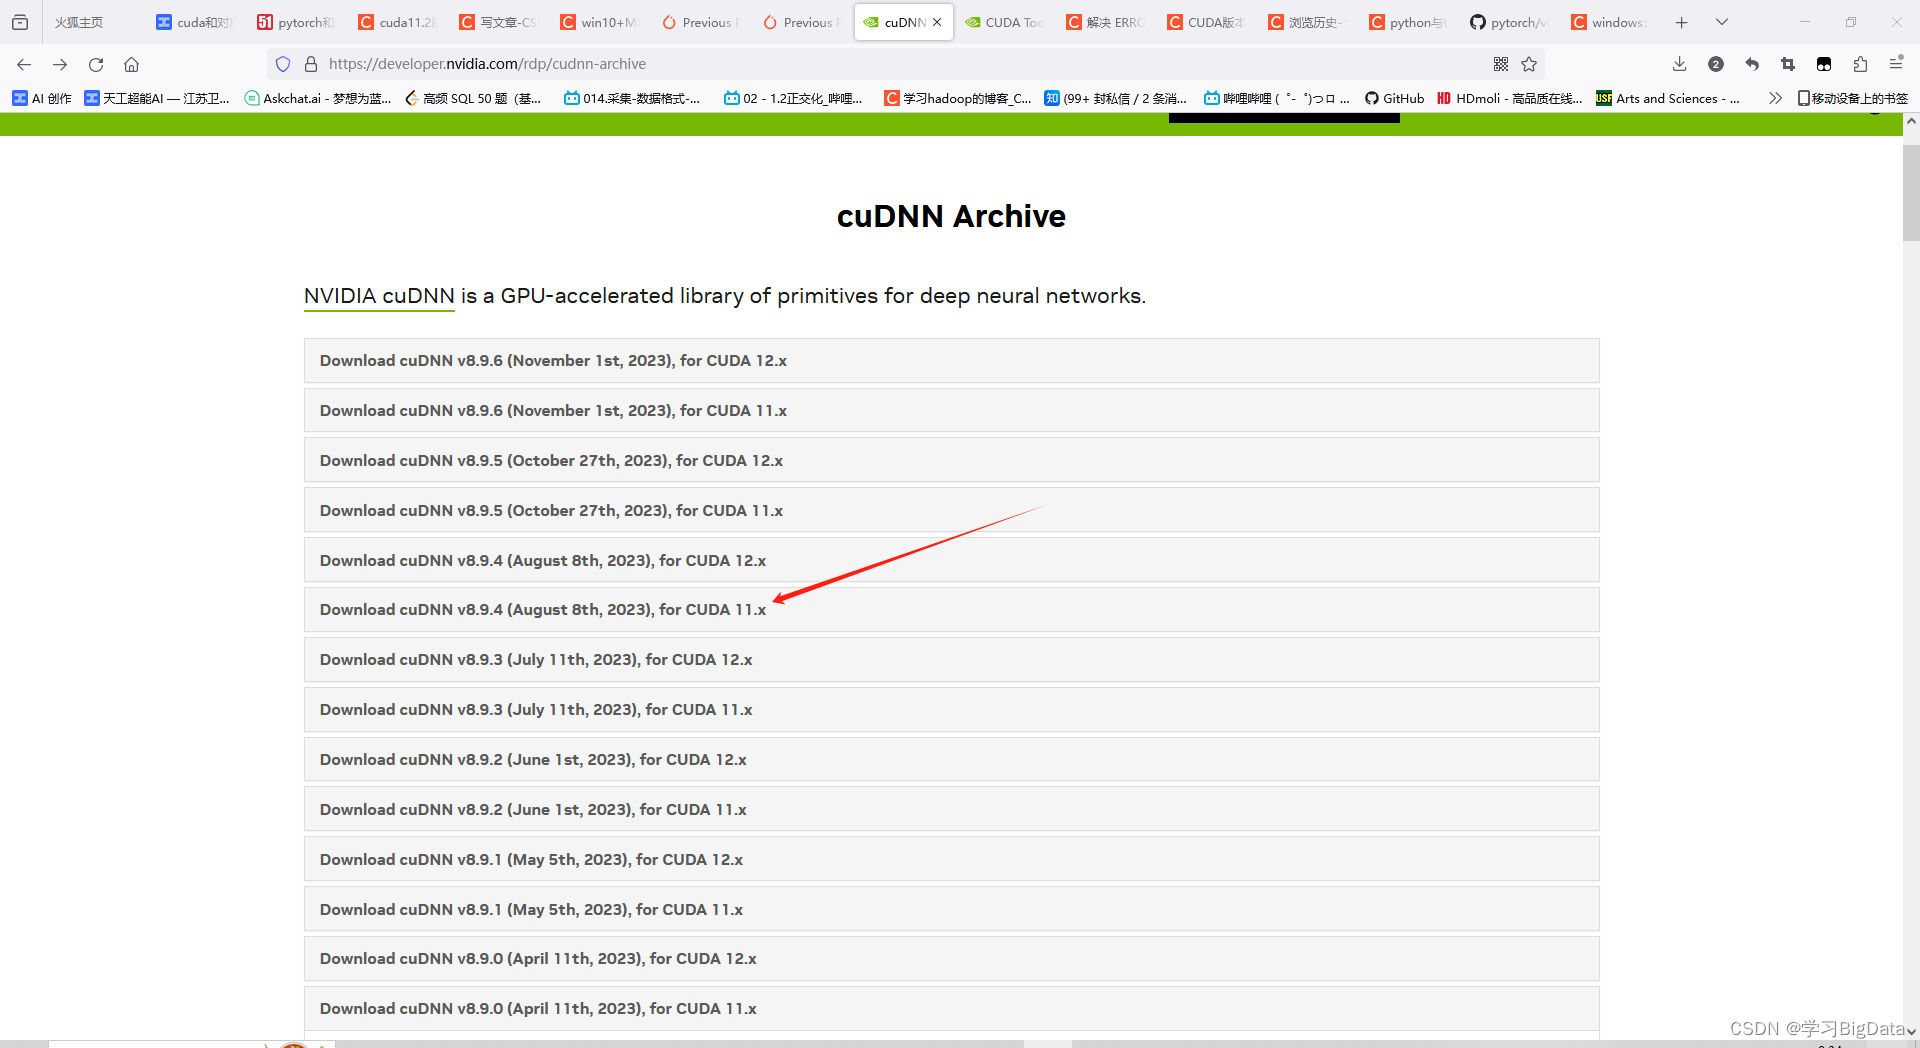Open the Askchat.ai bookmark

tap(318, 98)
